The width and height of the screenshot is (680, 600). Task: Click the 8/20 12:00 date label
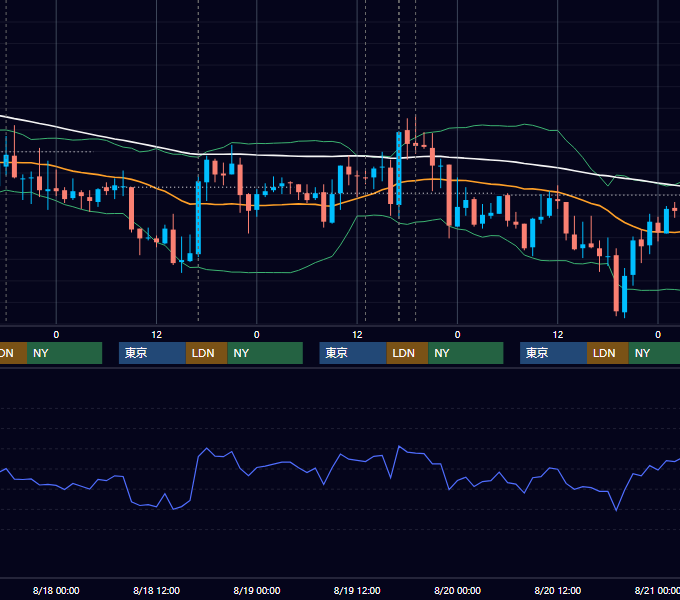[558, 590]
